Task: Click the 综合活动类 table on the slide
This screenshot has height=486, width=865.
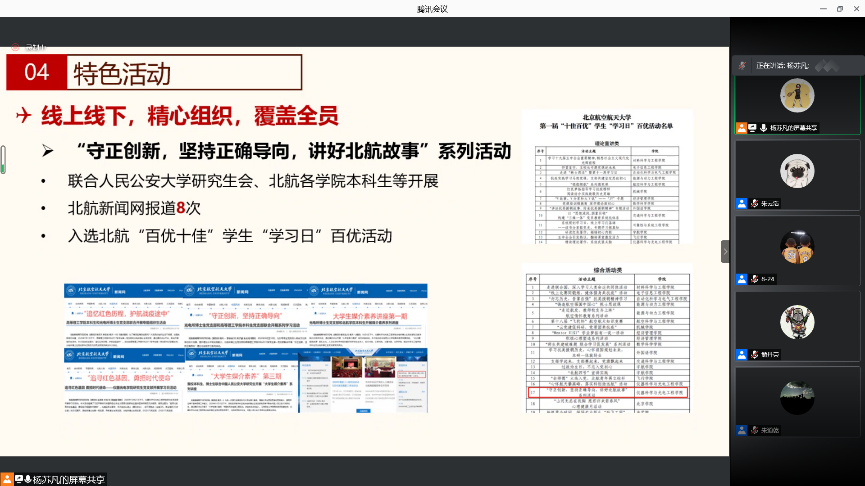Action: [608, 341]
